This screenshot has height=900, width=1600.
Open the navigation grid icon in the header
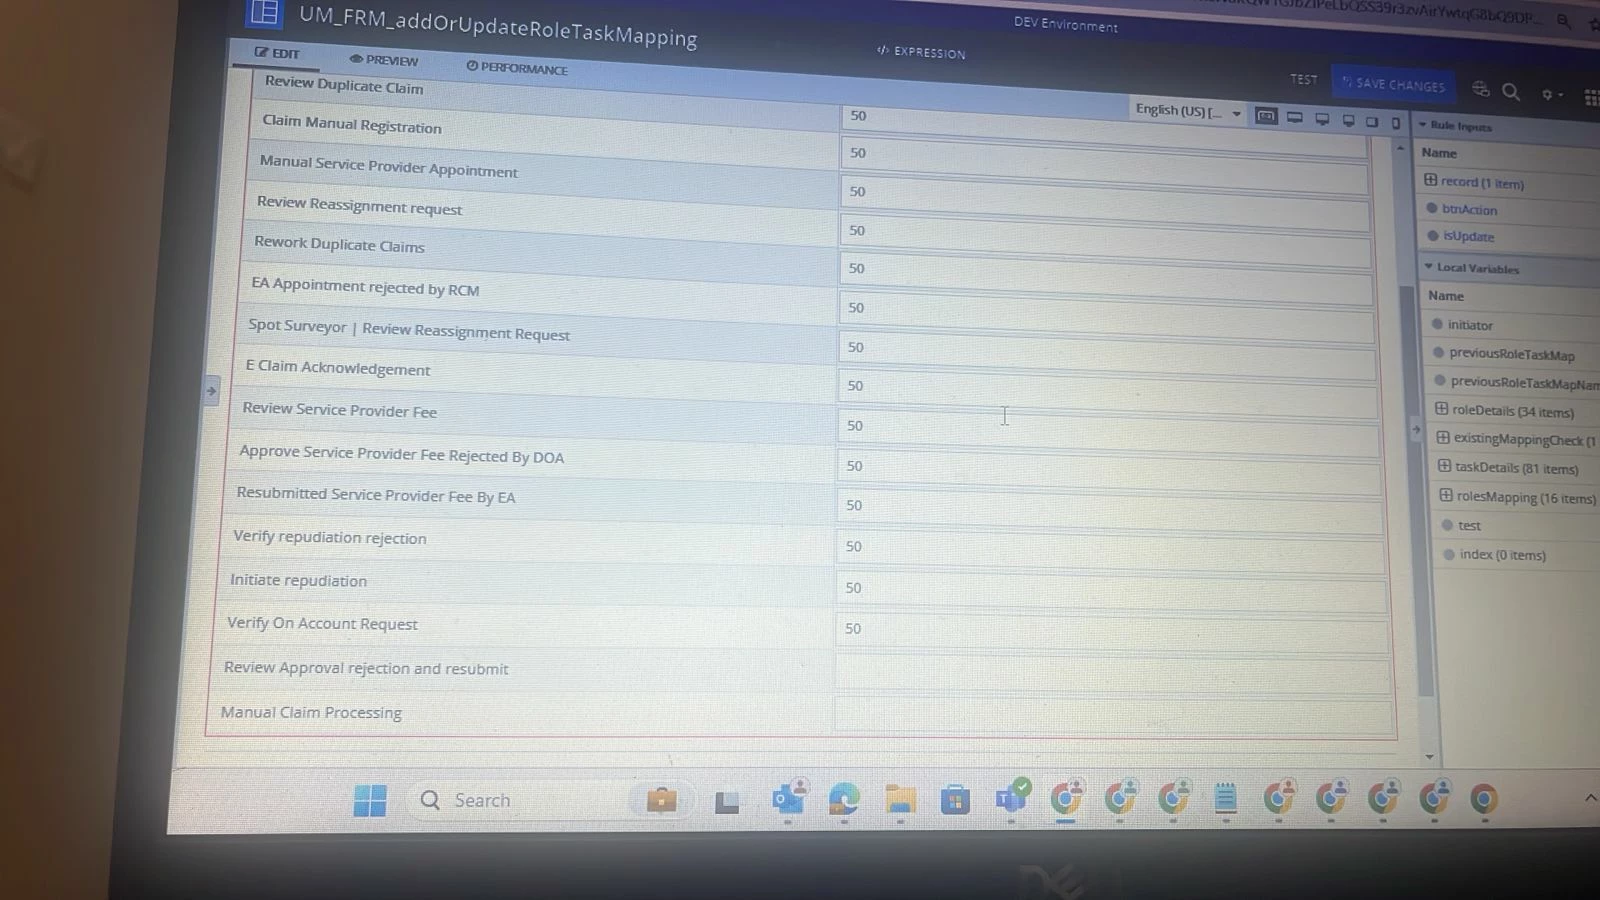pyautogui.click(x=1592, y=97)
